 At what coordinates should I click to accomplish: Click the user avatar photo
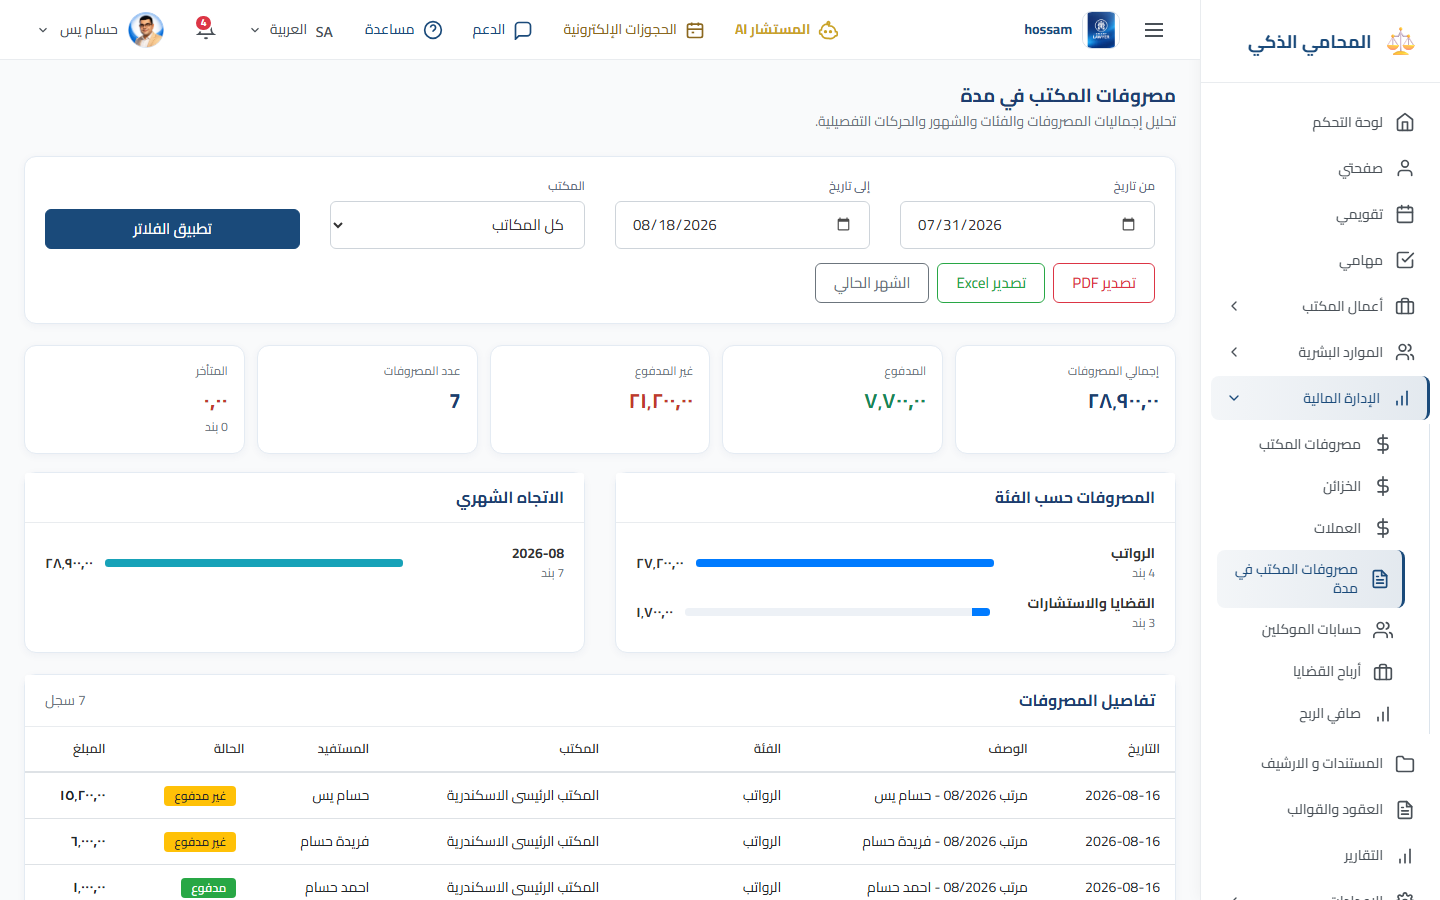146,30
